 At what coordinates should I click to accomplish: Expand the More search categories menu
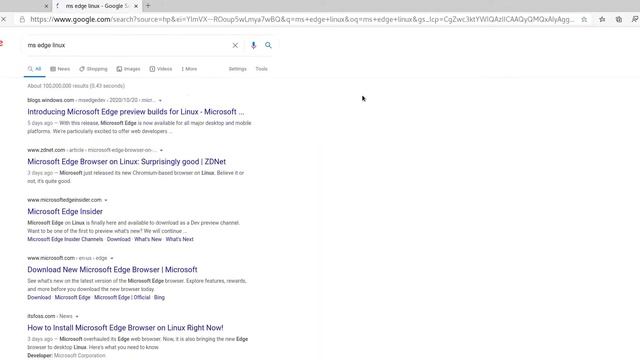point(189,69)
